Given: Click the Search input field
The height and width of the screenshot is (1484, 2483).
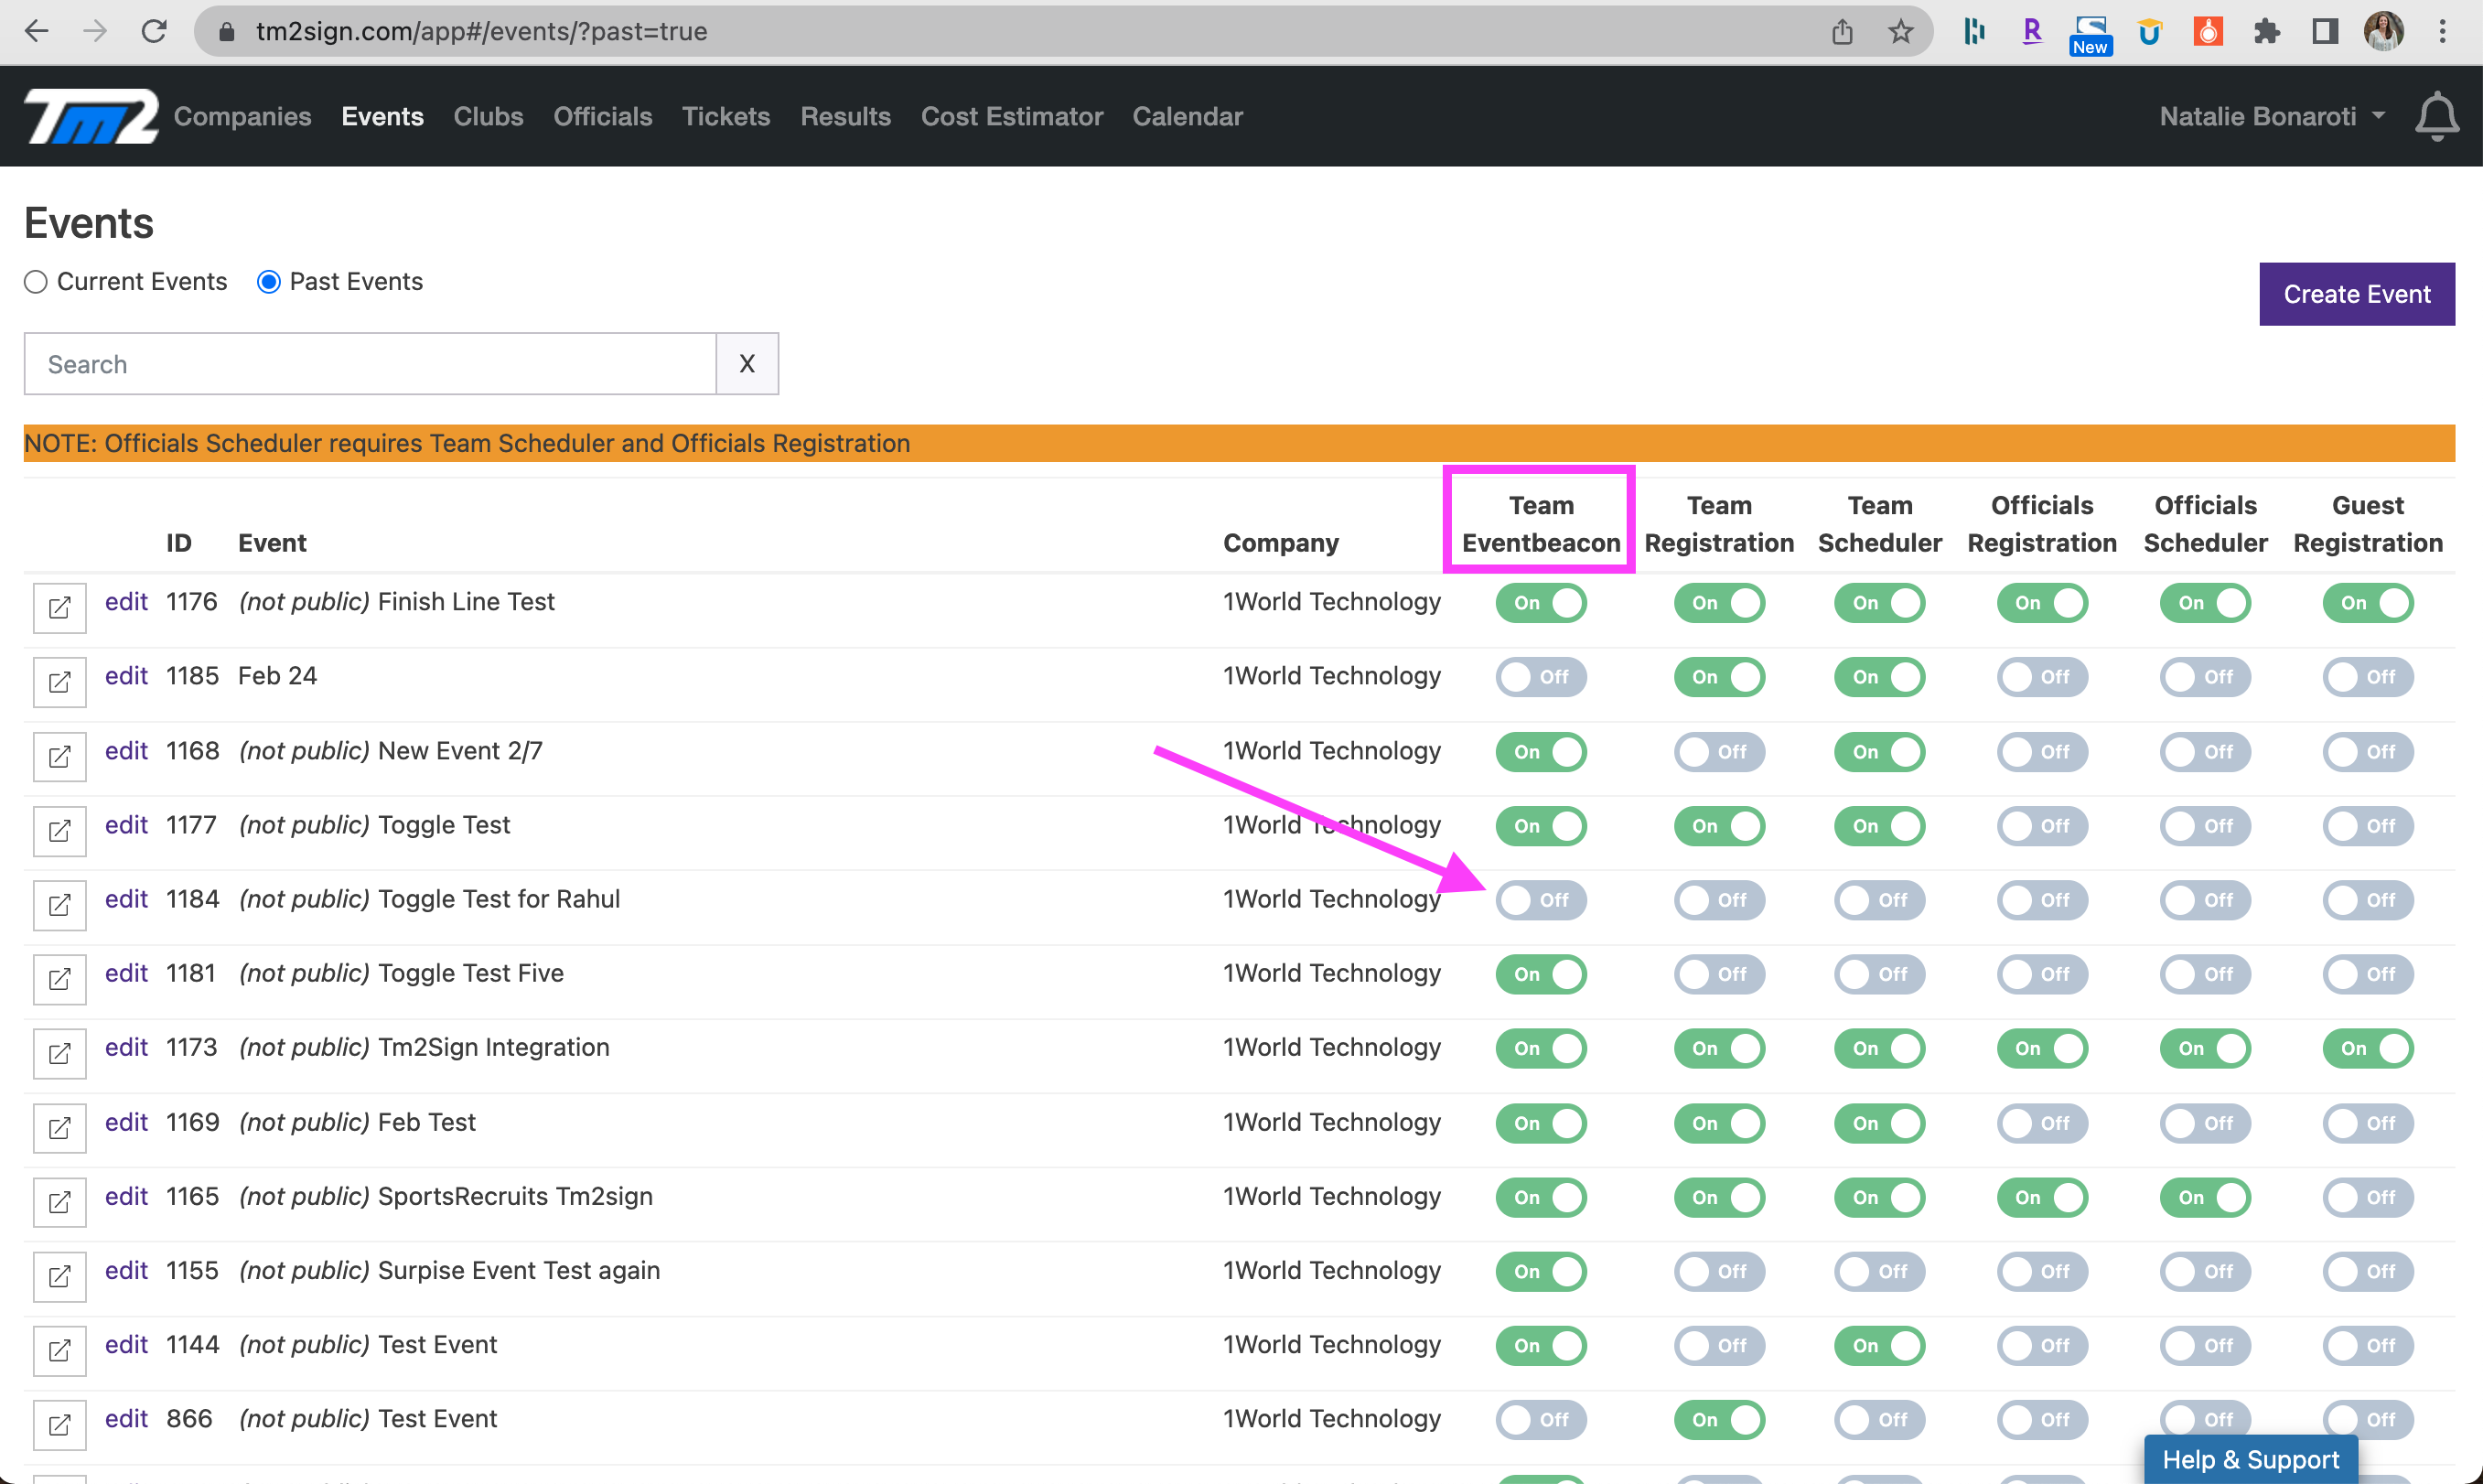Looking at the screenshot, I should [x=370, y=364].
